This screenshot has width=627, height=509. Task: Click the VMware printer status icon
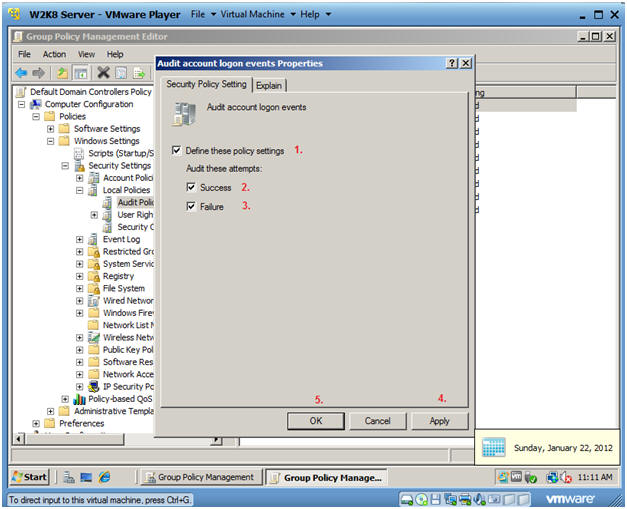pyautogui.click(x=465, y=499)
